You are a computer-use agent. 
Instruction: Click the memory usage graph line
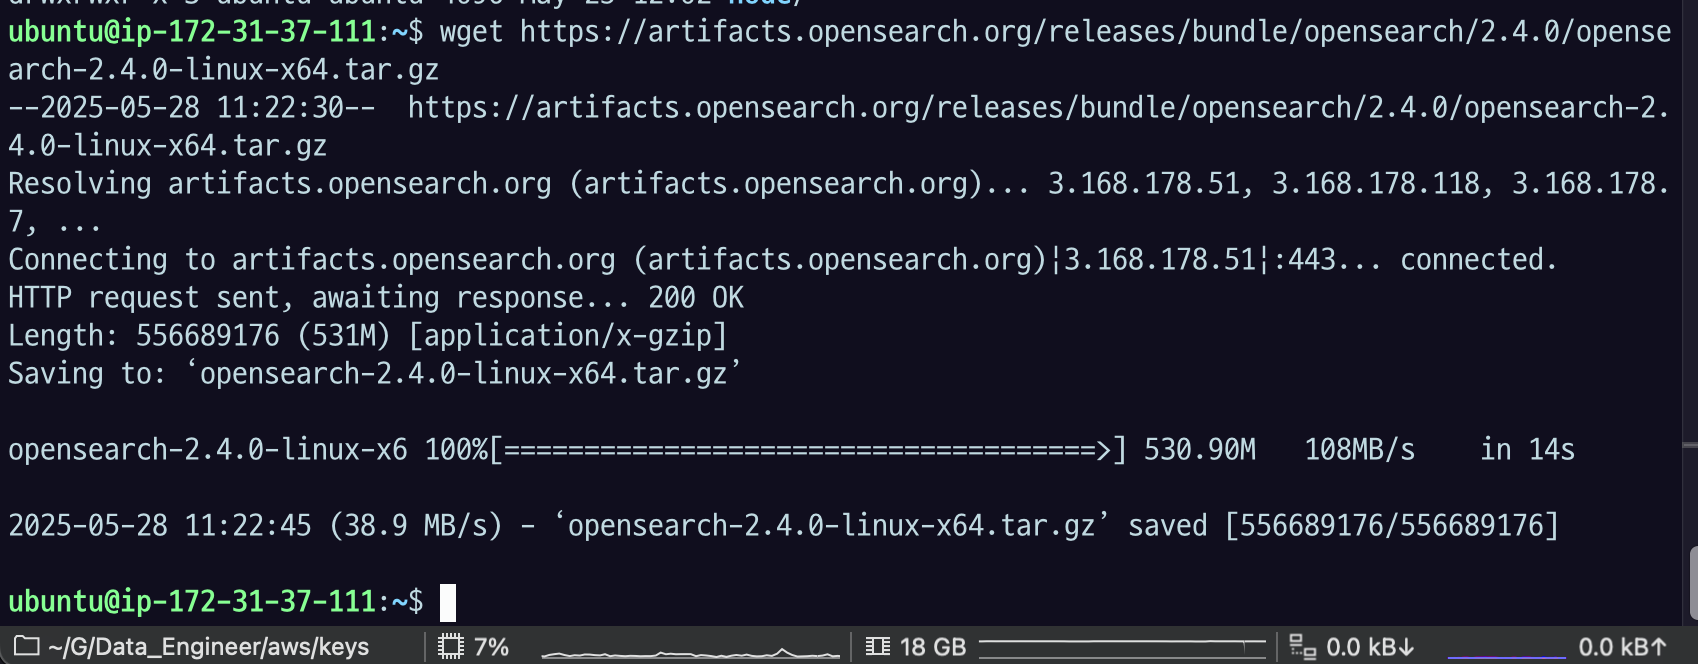click(1122, 647)
